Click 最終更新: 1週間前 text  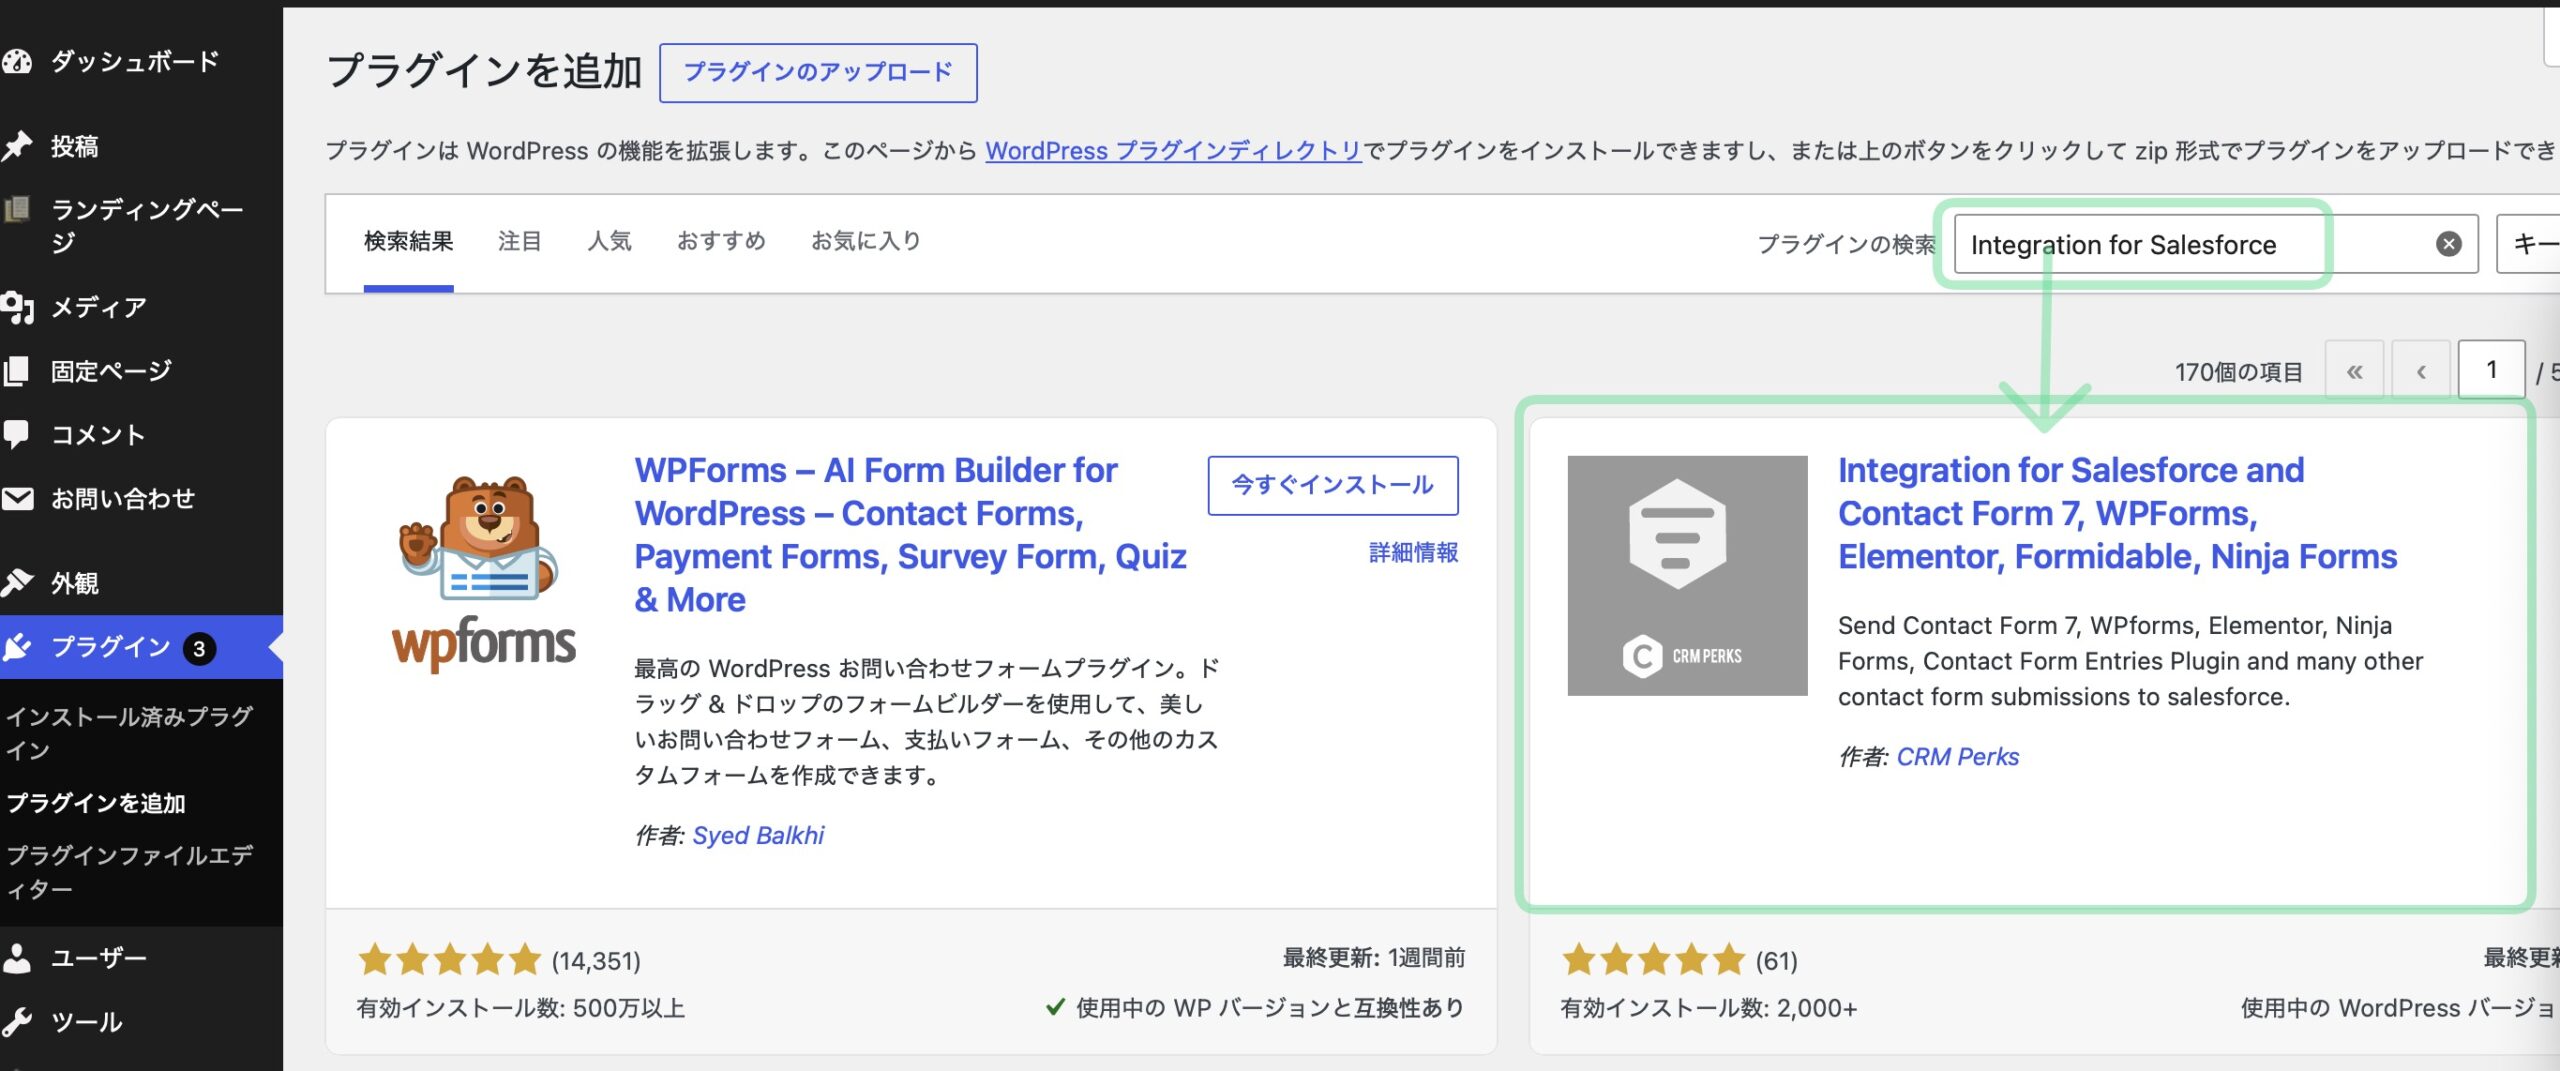1374,958
